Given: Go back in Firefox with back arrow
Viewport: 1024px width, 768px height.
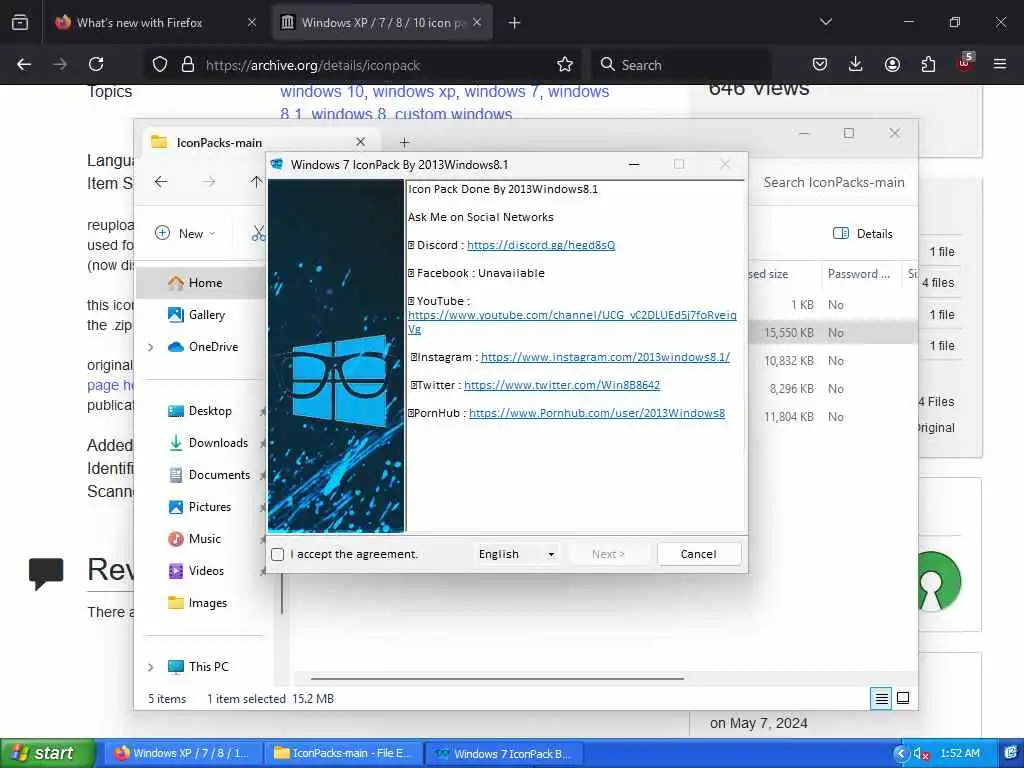Looking at the screenshot, I should click(x=24, y=64).
